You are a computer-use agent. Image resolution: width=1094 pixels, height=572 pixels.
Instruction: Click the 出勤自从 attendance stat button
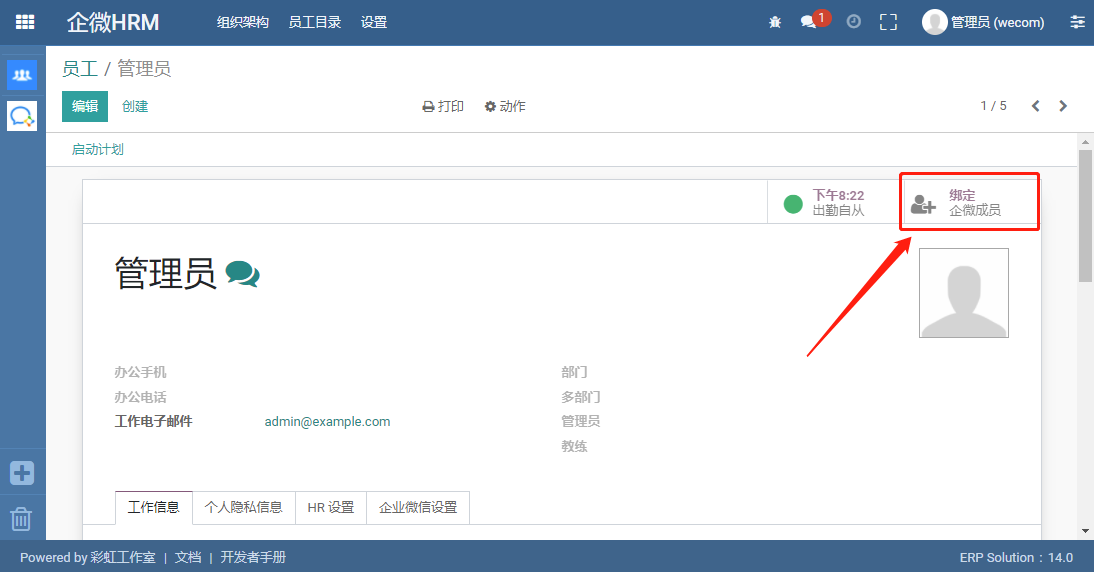click(836, 202)
